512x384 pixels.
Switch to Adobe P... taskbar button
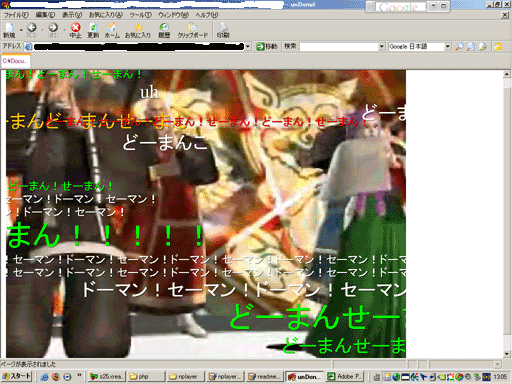click(345, 377)
